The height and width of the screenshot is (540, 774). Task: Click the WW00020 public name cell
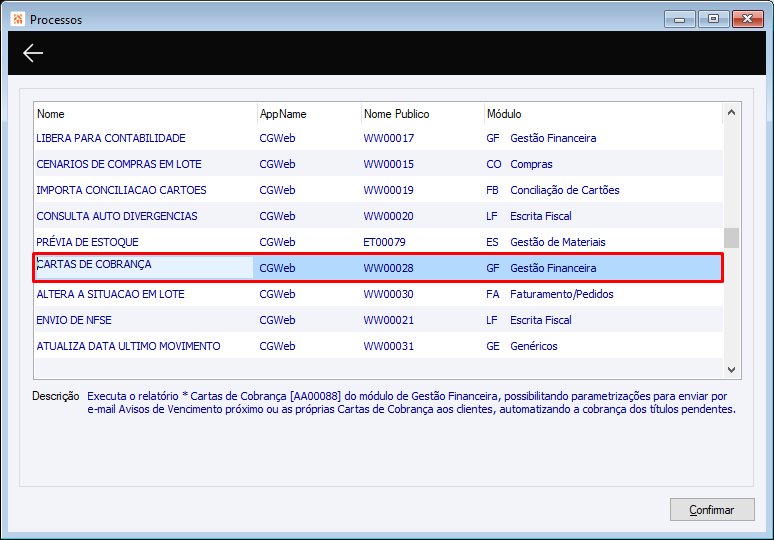(x=388, y=216)
